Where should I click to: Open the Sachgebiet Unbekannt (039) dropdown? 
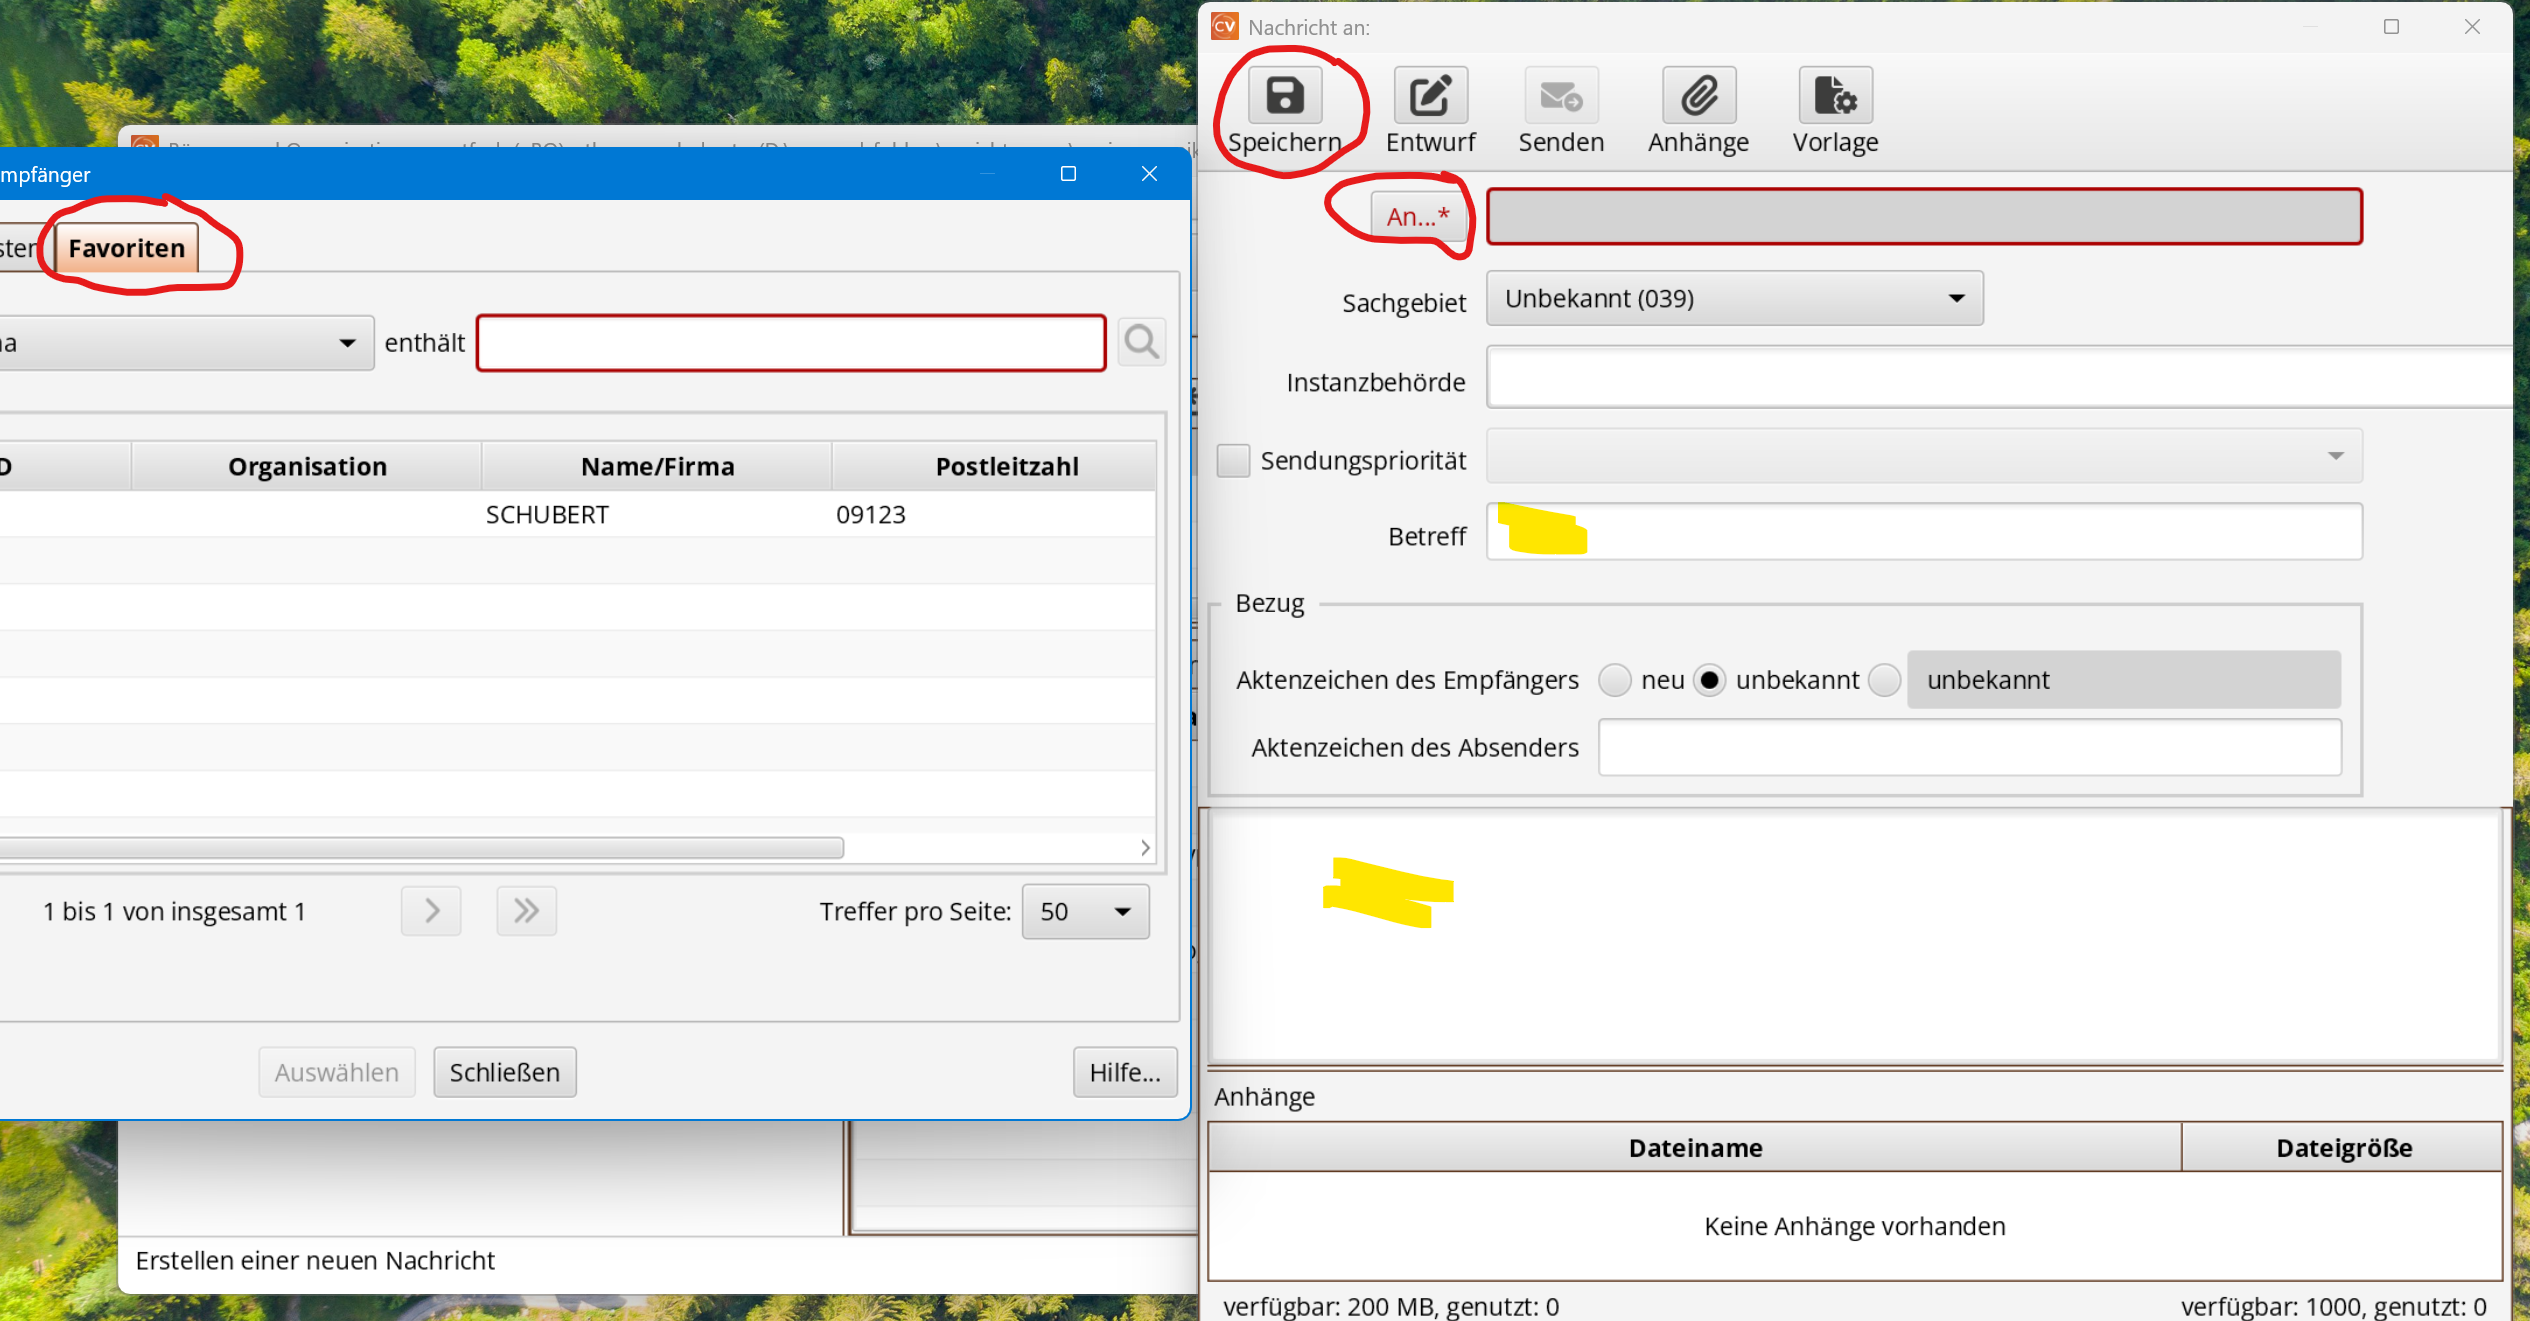(1734, 298)
